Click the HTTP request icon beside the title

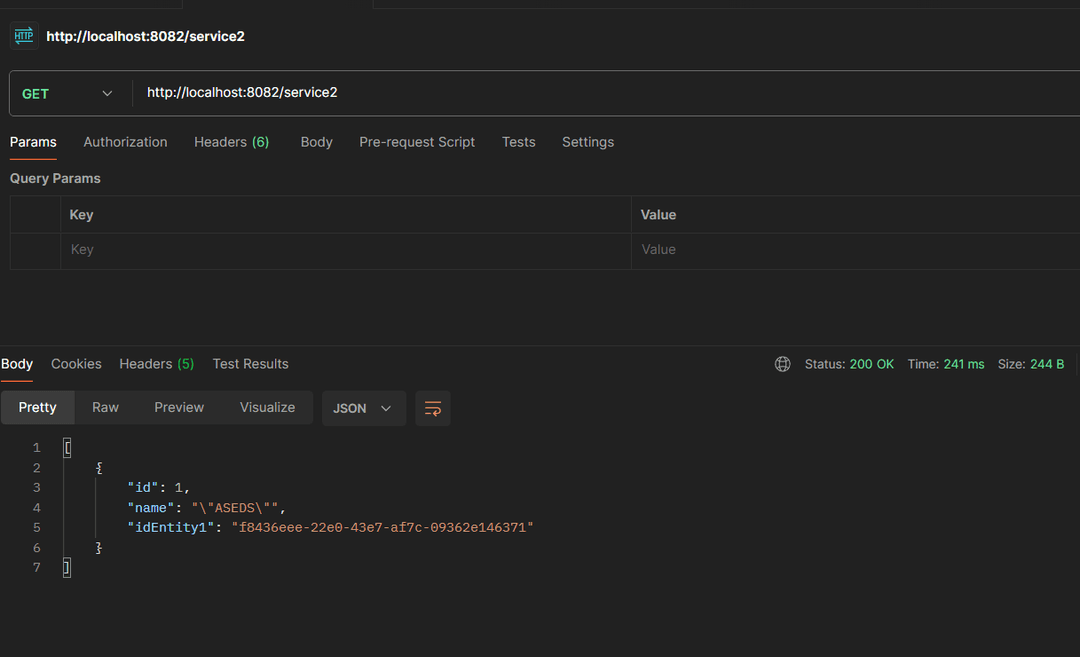click(x=23, y=36)
